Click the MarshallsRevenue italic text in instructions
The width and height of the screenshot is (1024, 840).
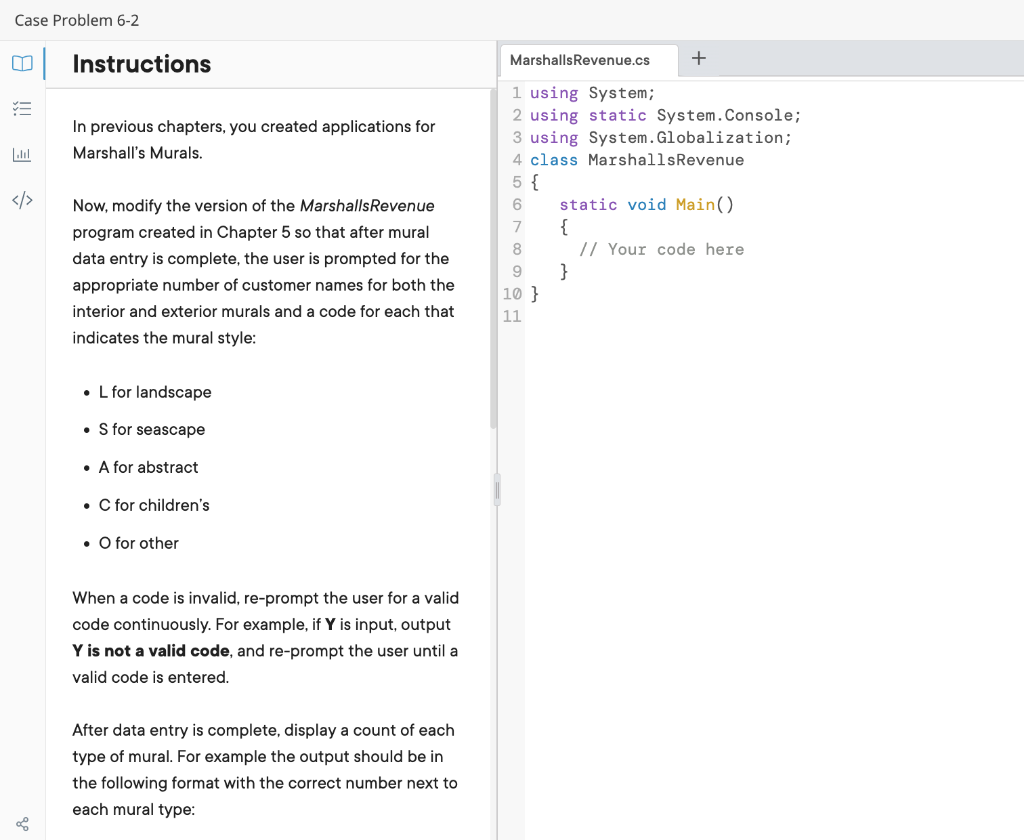[x=367, y=205]
